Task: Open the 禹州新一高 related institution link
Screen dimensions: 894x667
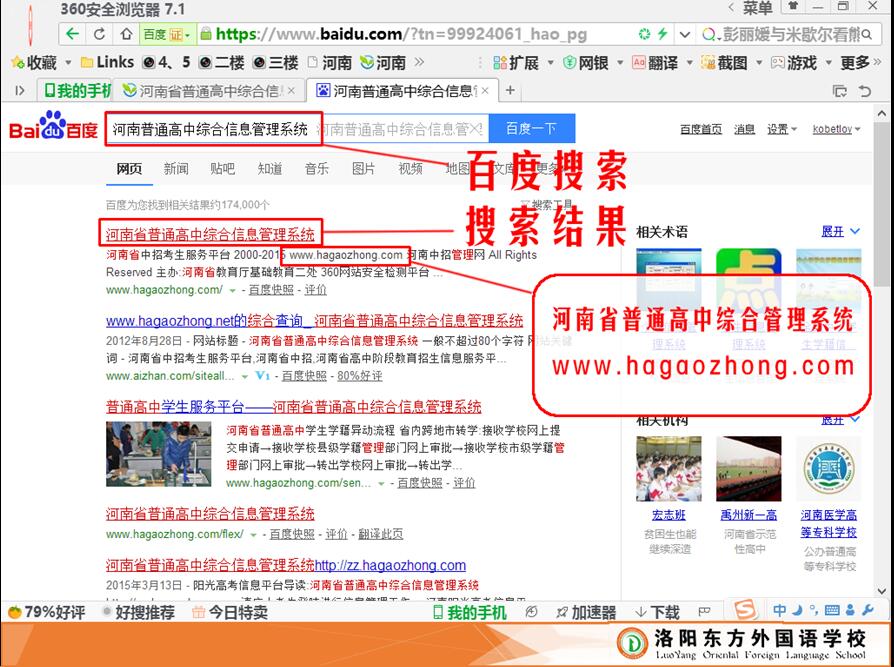Action: [749, 515]
